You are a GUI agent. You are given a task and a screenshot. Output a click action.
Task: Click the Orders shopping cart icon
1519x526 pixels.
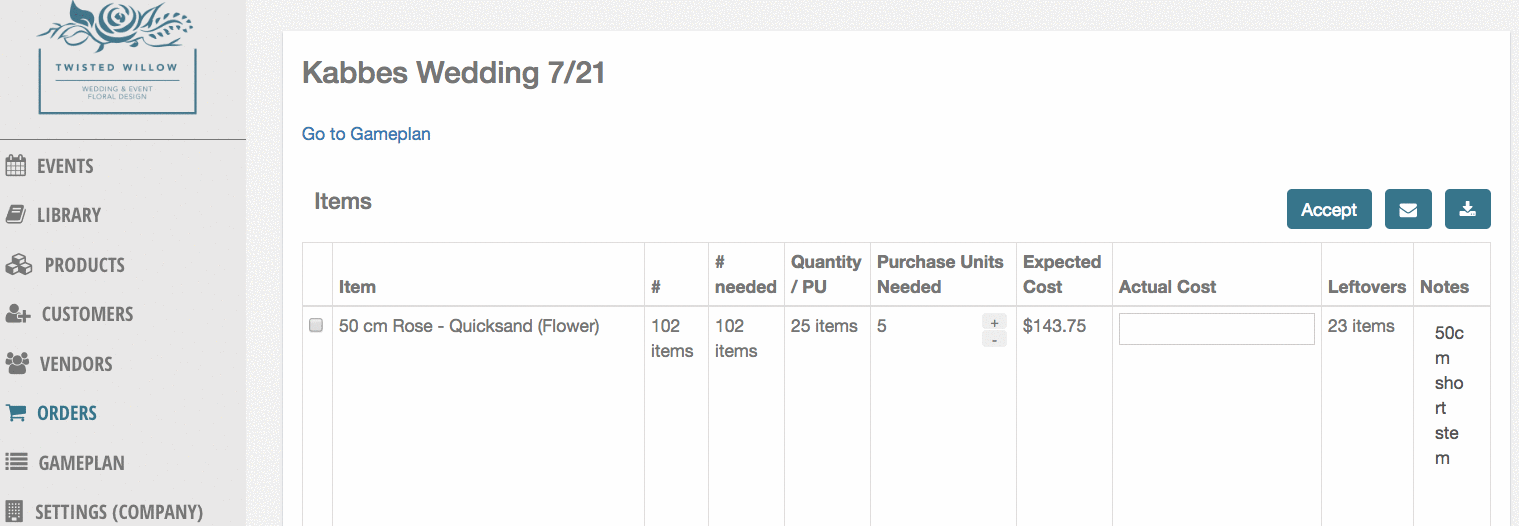point(16,412)
